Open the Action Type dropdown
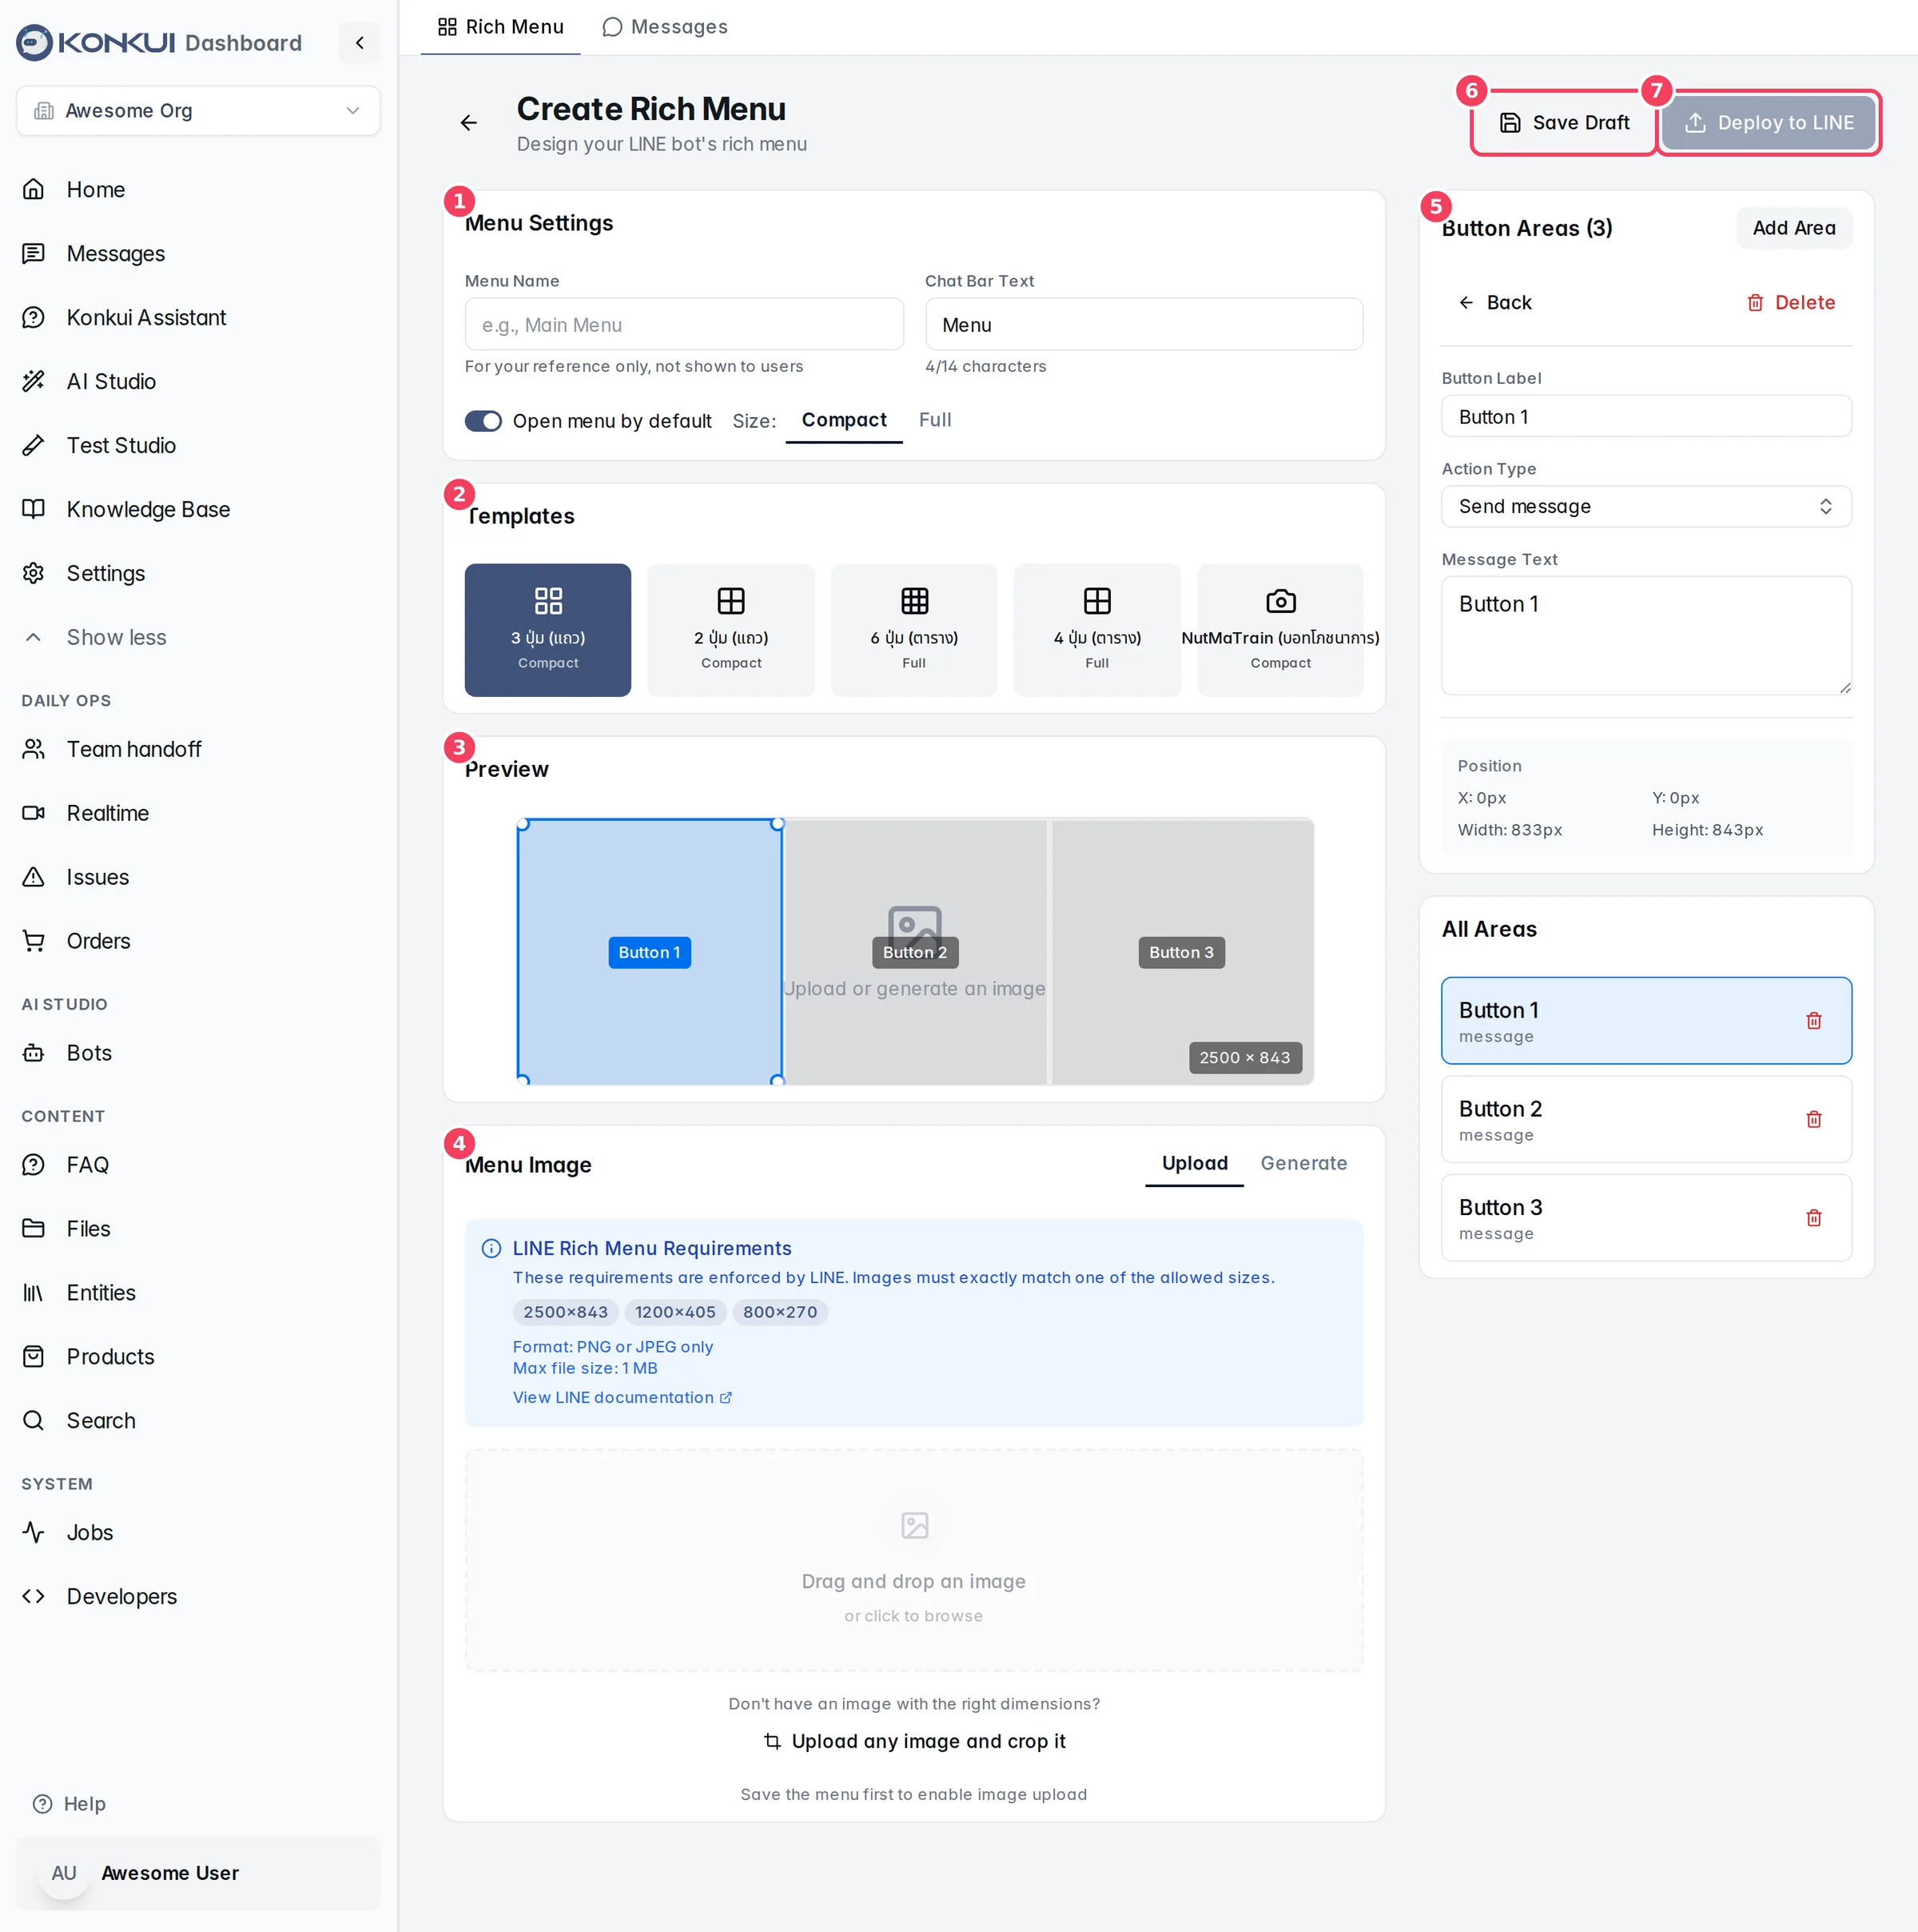The height and width of the screenshot is (1932, 1918). pos(1646,507)
